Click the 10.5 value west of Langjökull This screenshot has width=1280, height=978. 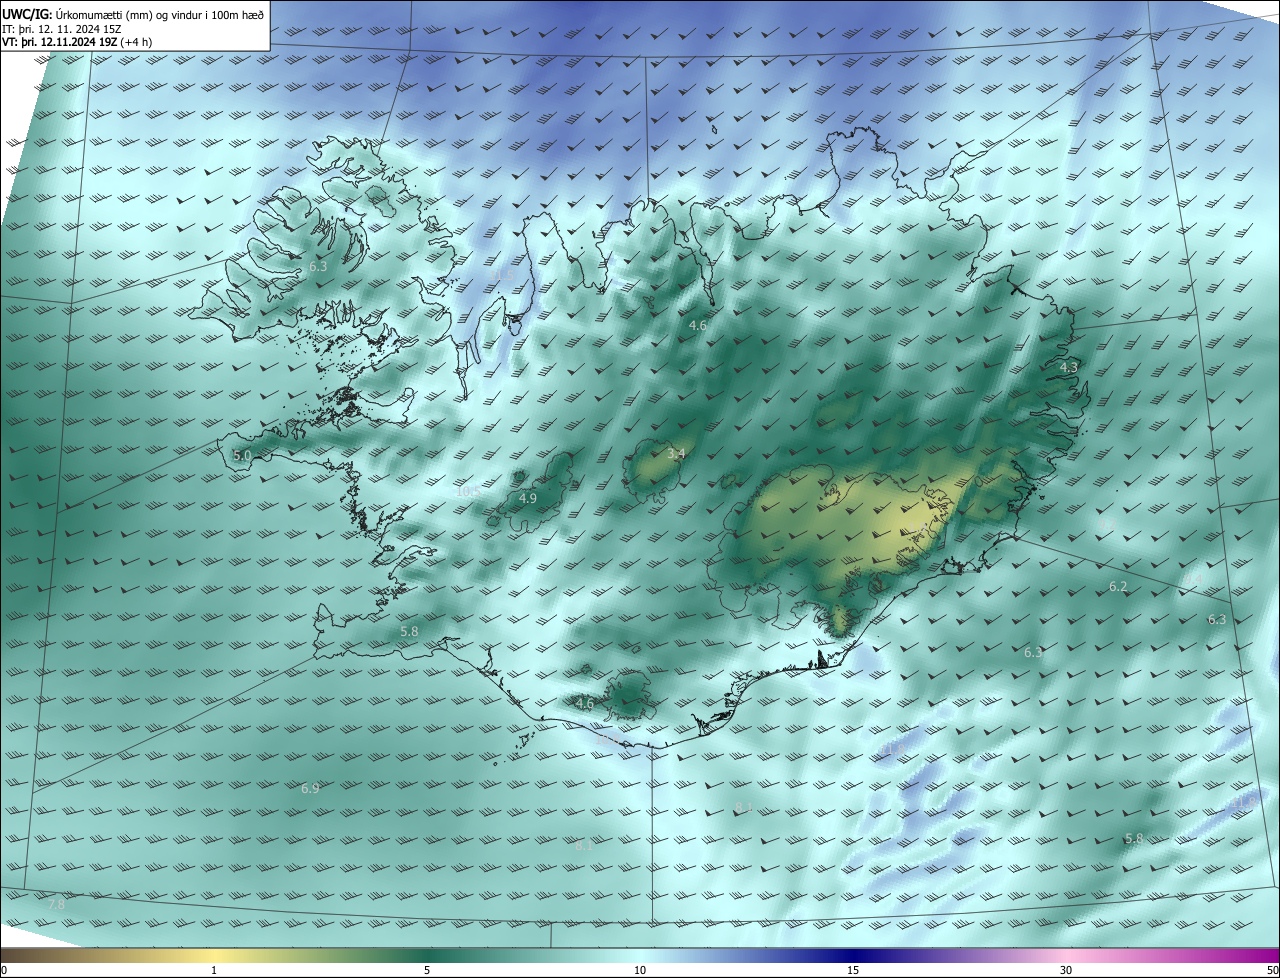(467, 491)
